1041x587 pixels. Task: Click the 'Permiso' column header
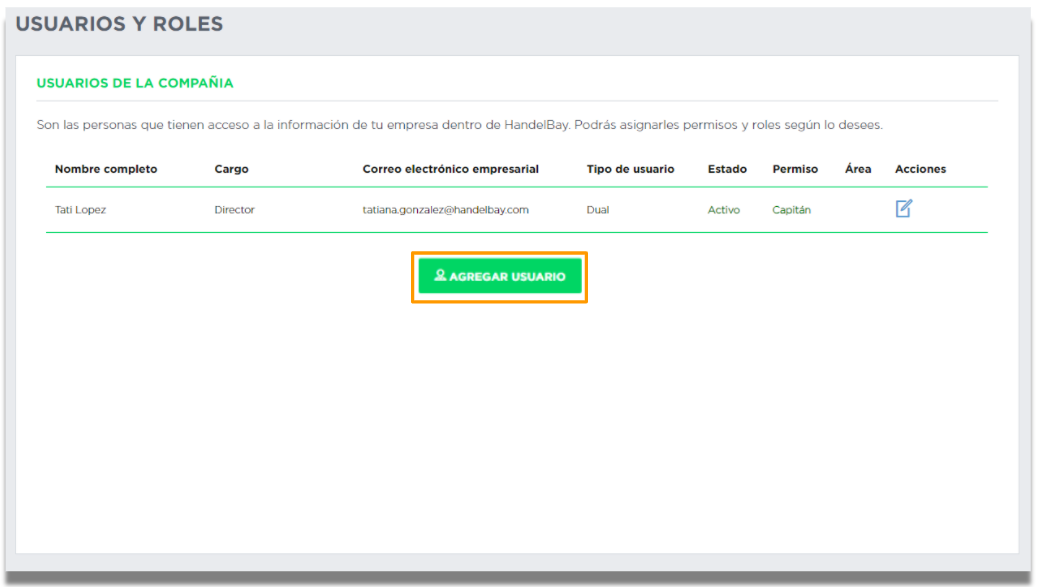click(x=795, y=169)
